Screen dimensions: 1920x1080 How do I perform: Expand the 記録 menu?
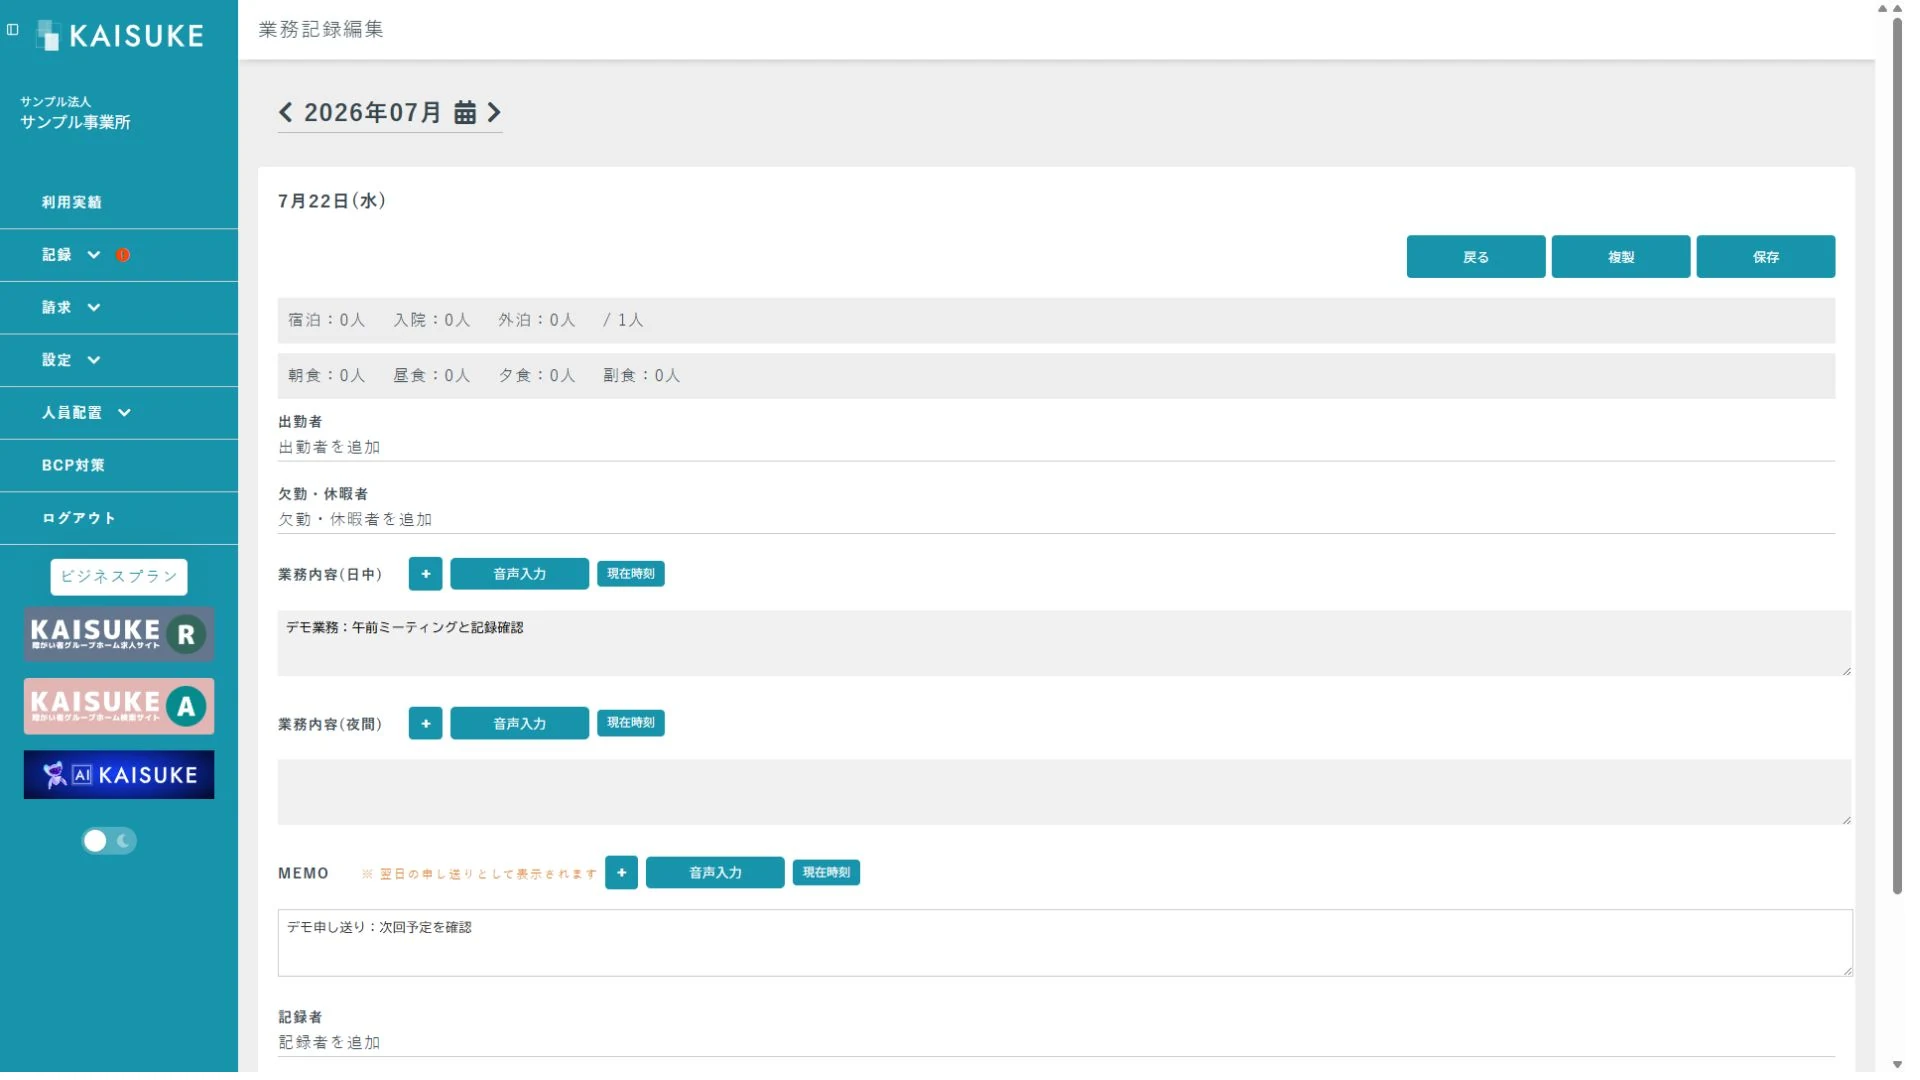119,255
